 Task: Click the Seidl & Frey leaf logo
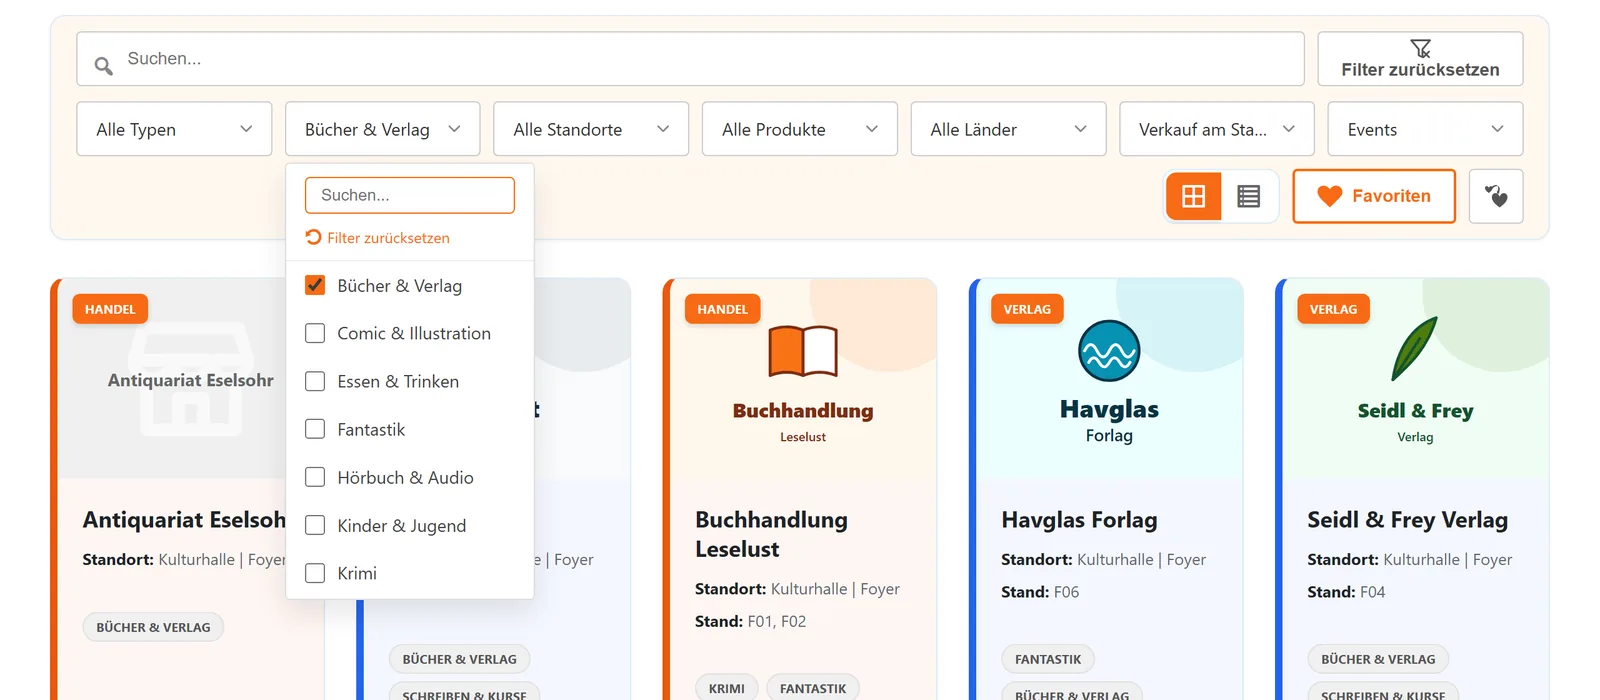(1415, 349)
